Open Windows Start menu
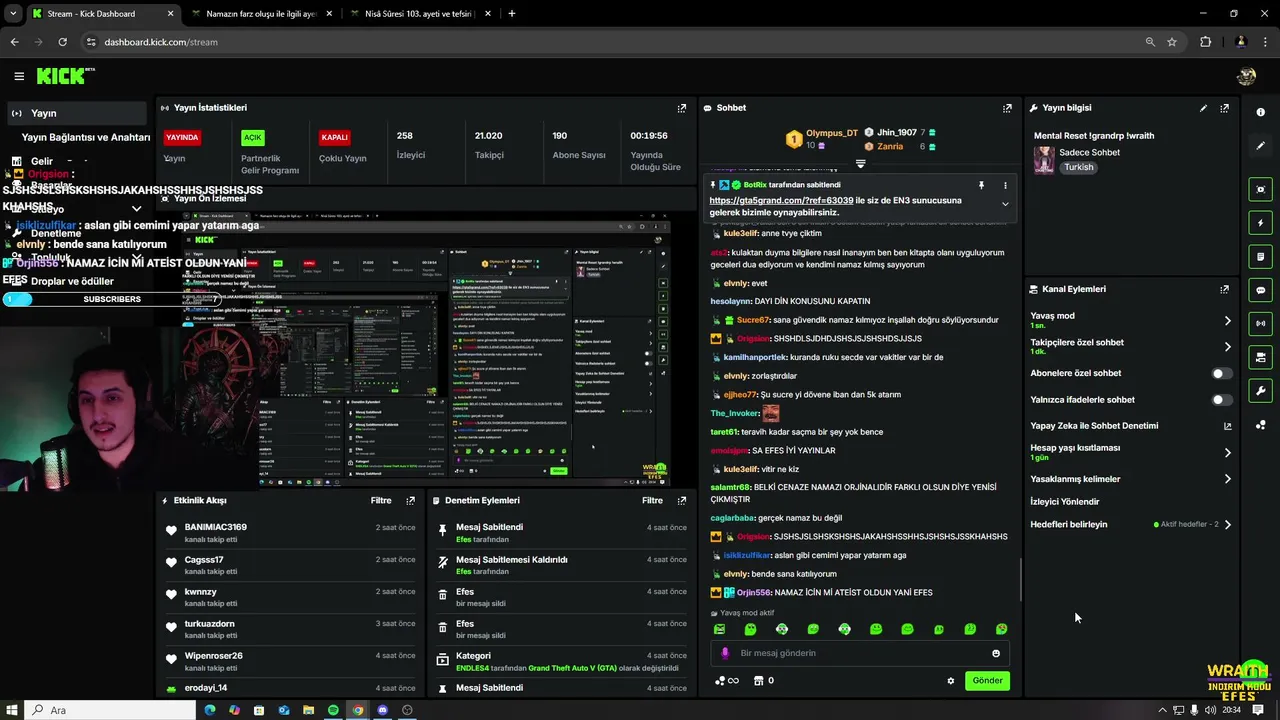Image resolution: width=1280 pixels, height=720 pixels. [12, 710]
